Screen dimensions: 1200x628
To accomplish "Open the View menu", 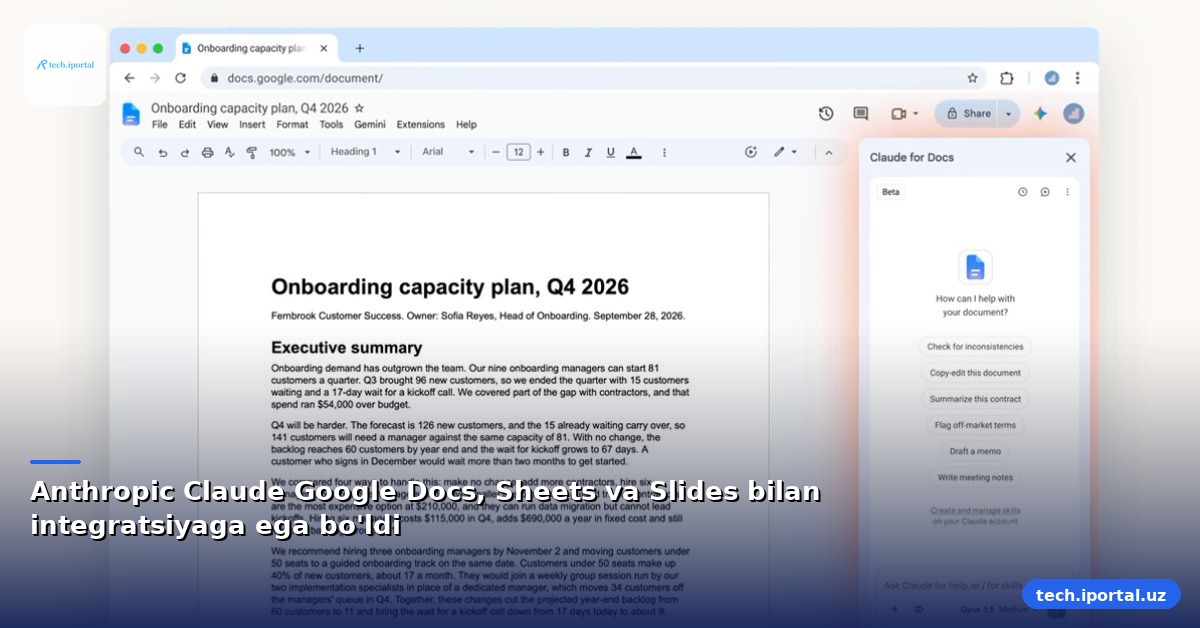I will point(217,125).
